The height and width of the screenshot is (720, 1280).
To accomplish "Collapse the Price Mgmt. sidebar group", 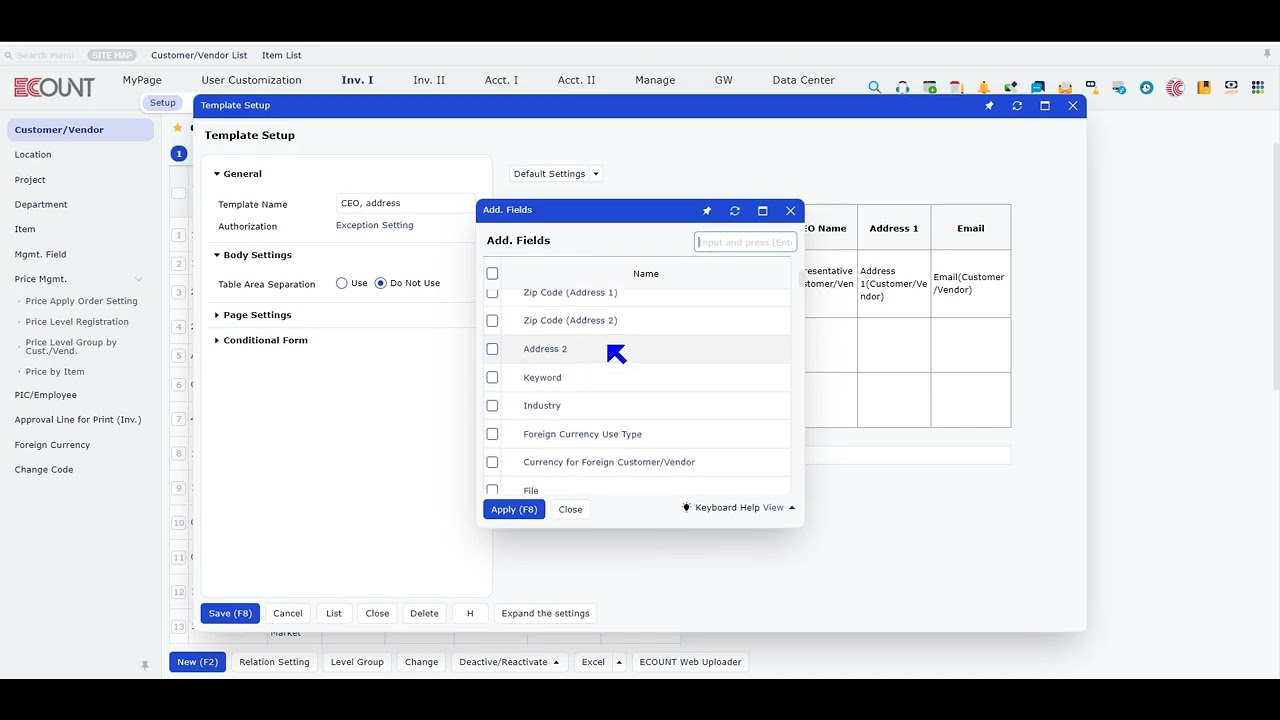I will coord(138,279).
